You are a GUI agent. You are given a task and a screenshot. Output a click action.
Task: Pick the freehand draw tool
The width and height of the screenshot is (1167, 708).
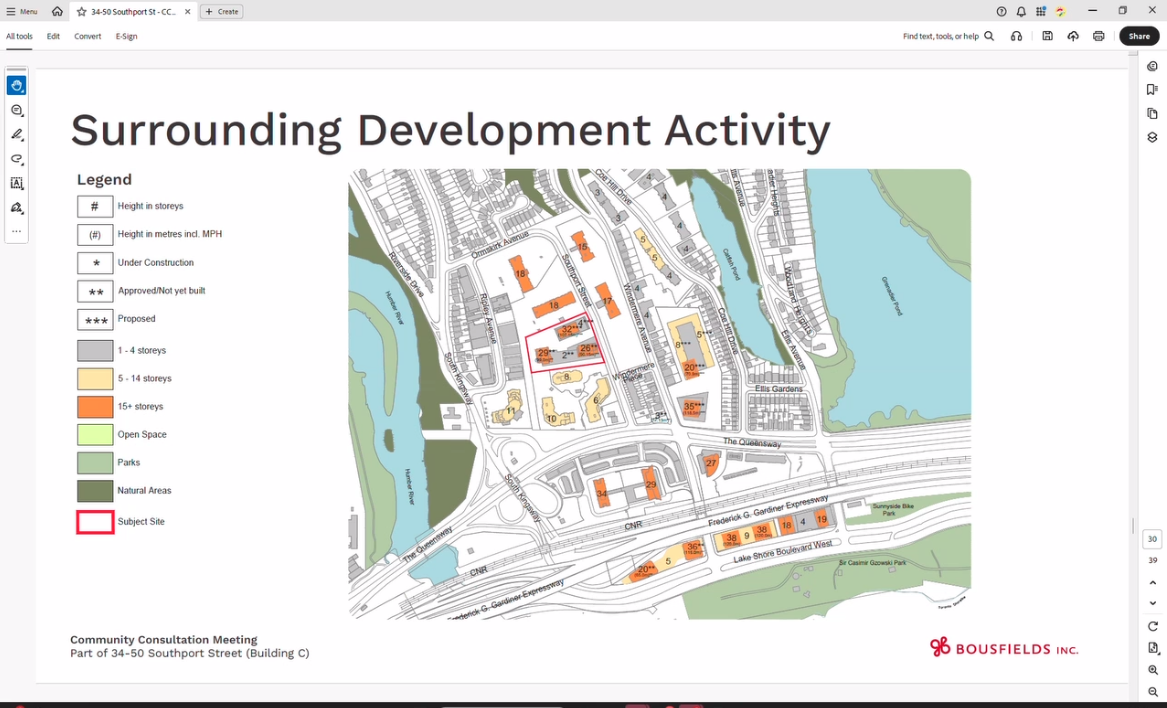(x=16, y=159)
